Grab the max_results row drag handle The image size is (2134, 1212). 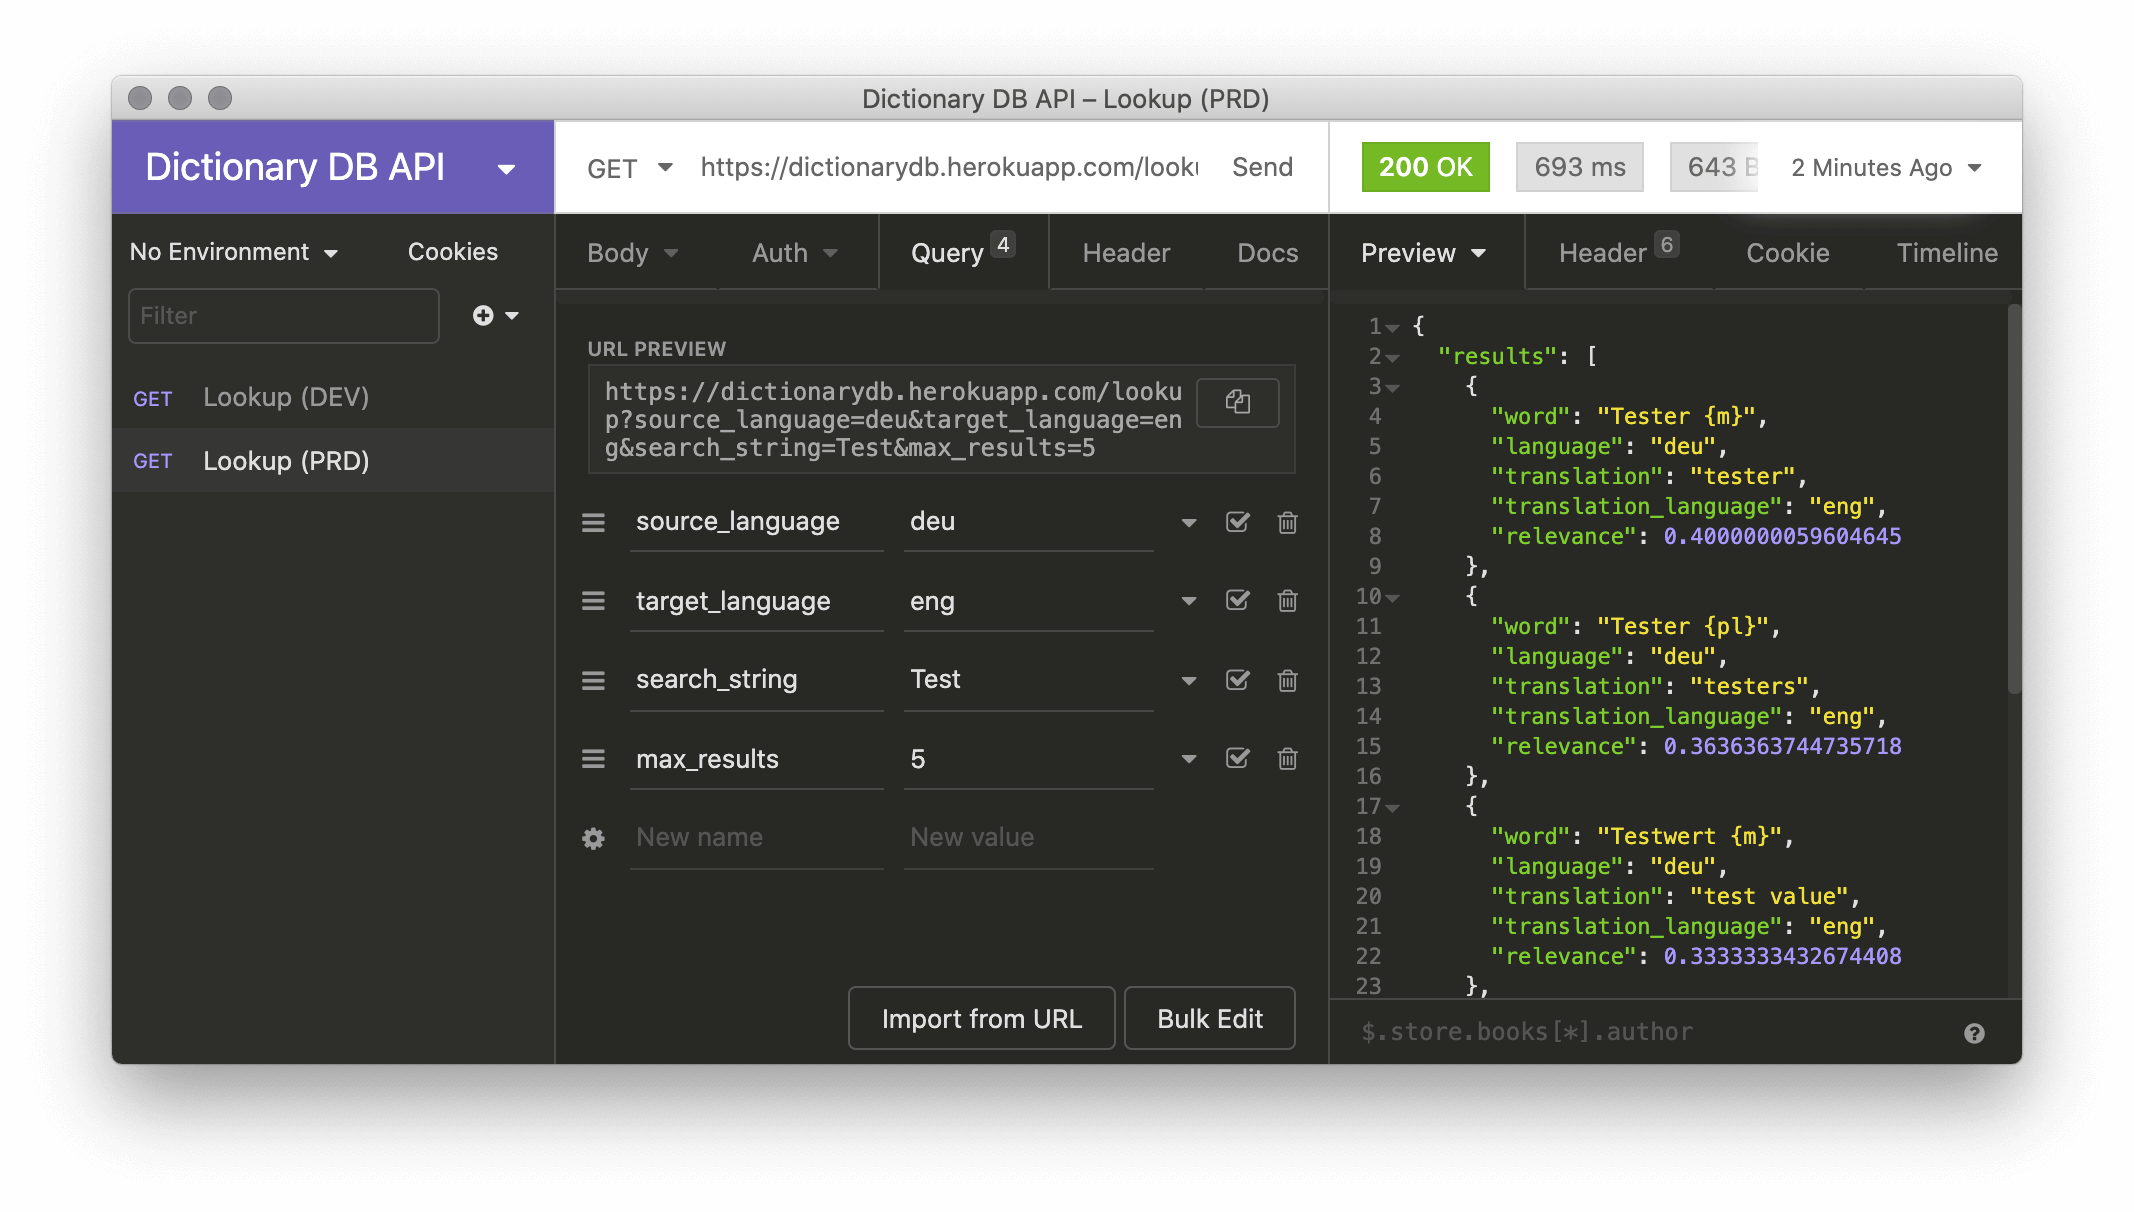click(x=593, y=758)
